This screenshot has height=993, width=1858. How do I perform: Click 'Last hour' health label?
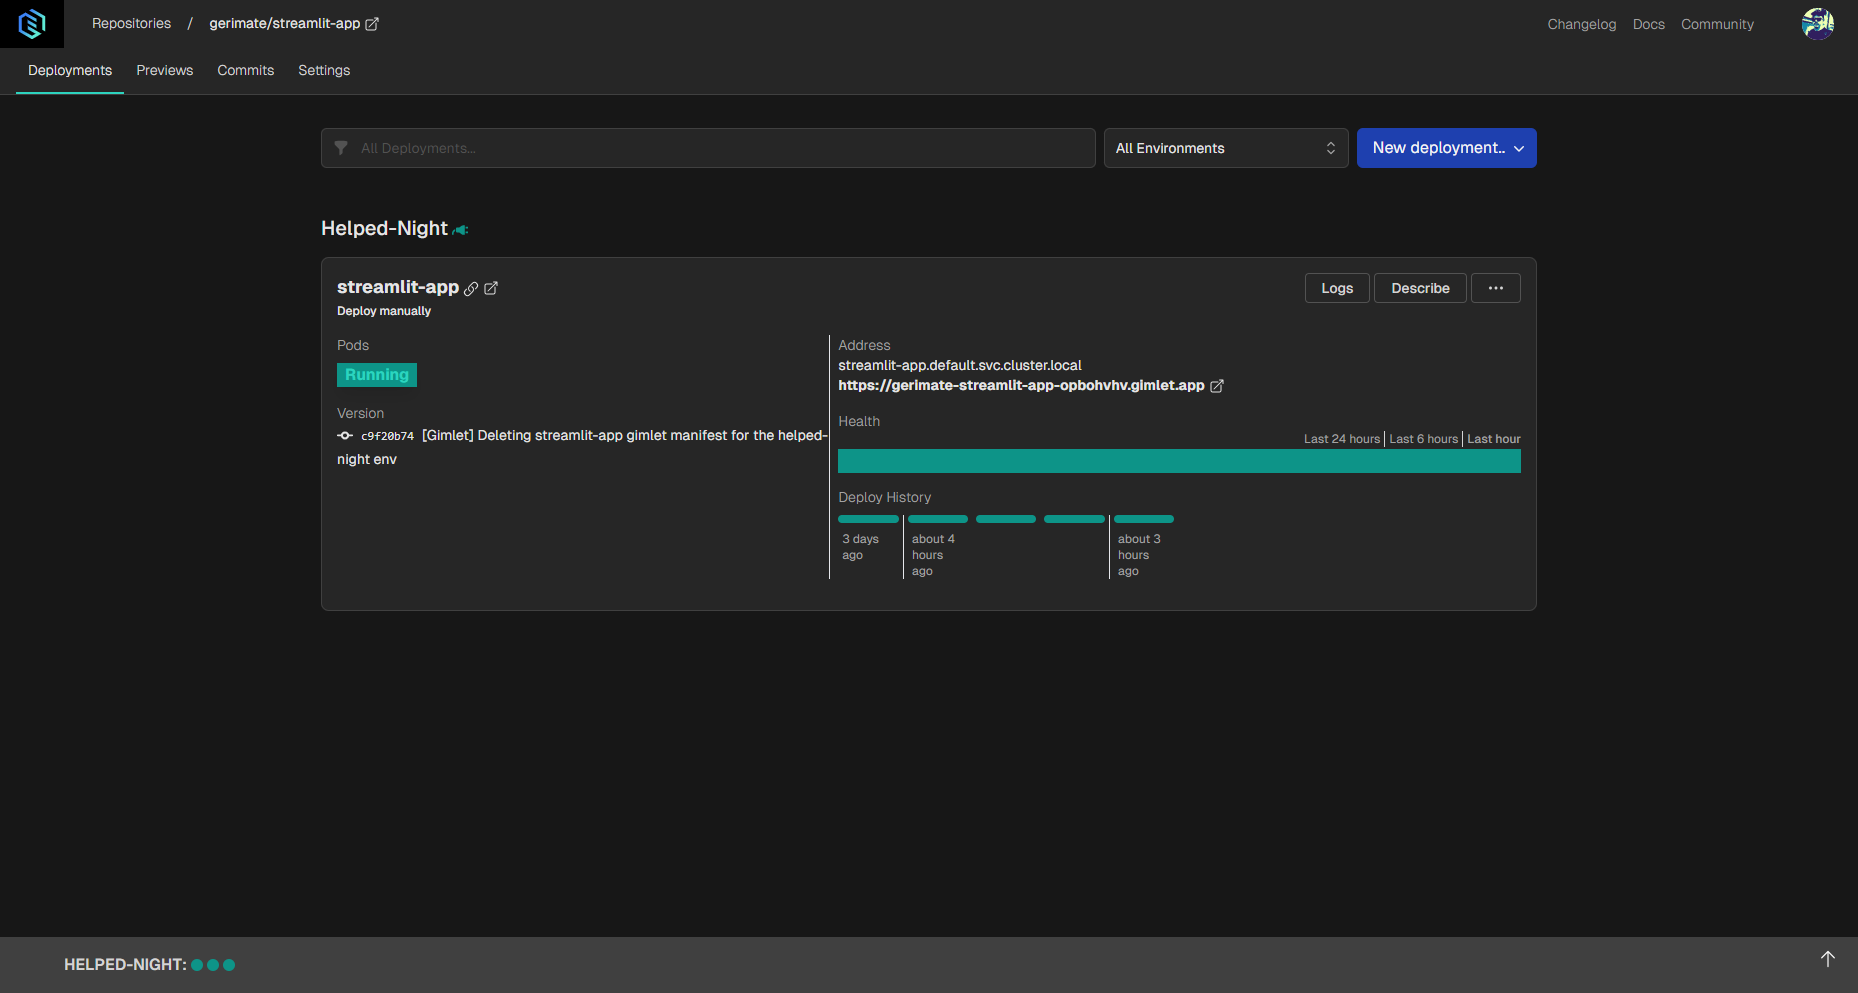(x=1494, y=439)
